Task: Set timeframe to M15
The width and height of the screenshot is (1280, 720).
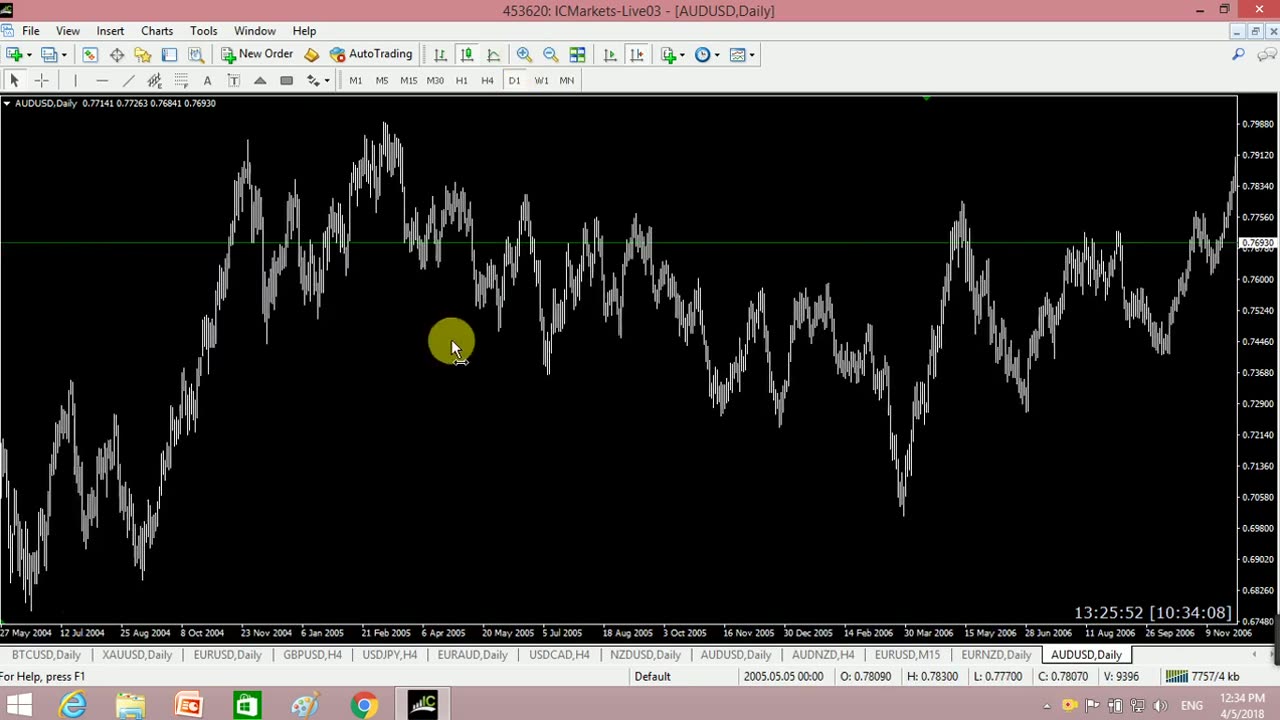Action: tap(408, 81)
